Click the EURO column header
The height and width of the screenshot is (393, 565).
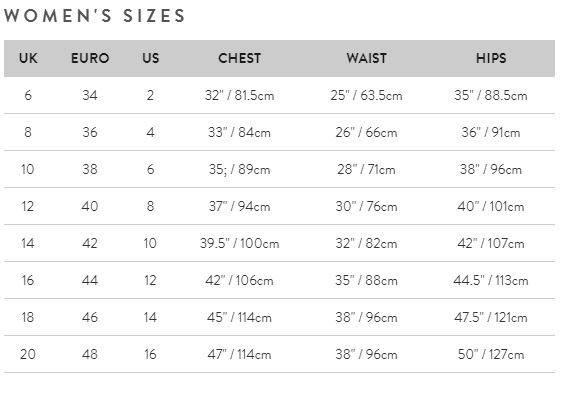point(90,58)
